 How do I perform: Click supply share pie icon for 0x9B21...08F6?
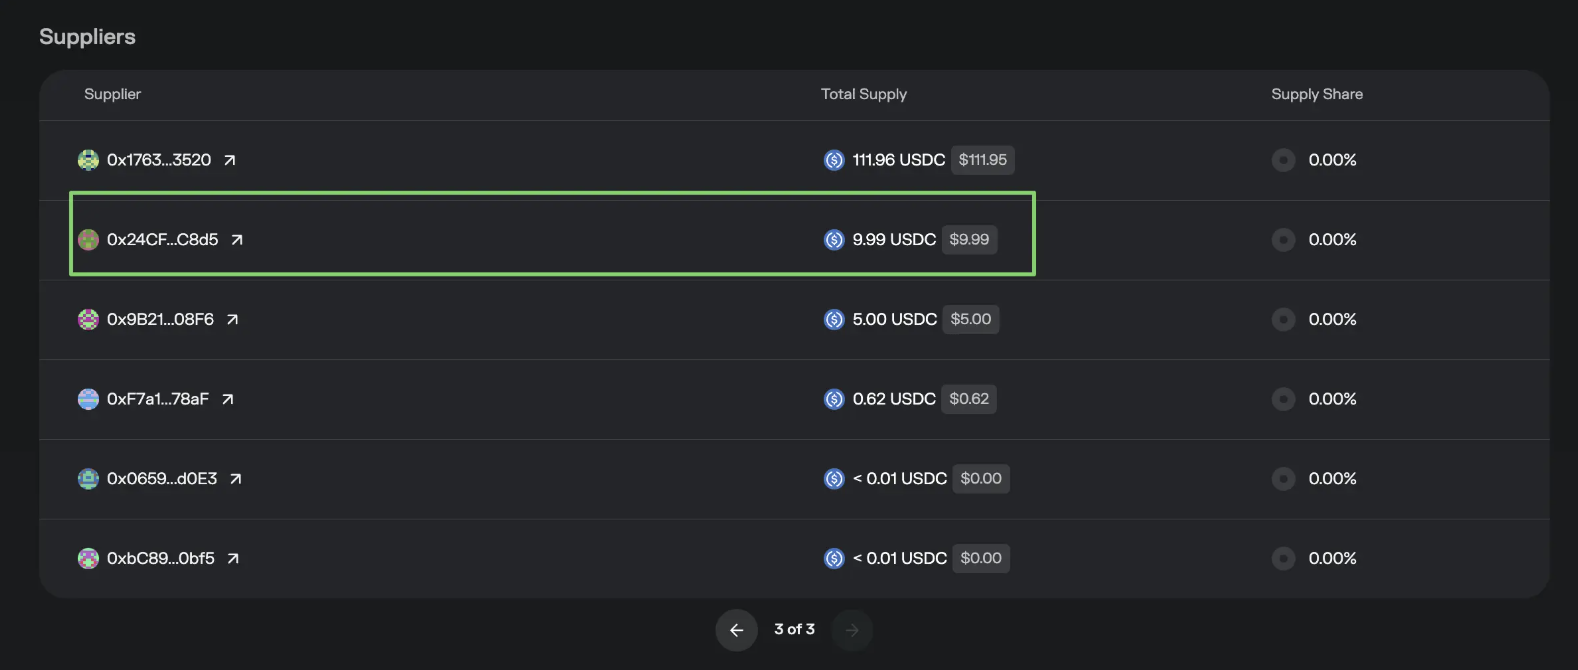coord(1283,320)
